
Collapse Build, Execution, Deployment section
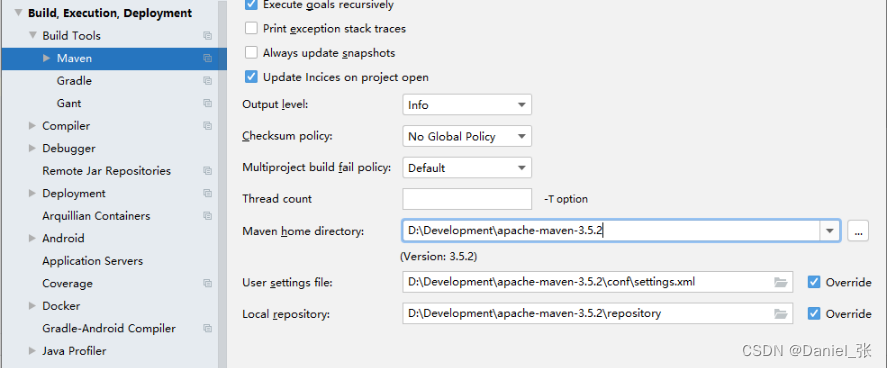tap(18, 13)
